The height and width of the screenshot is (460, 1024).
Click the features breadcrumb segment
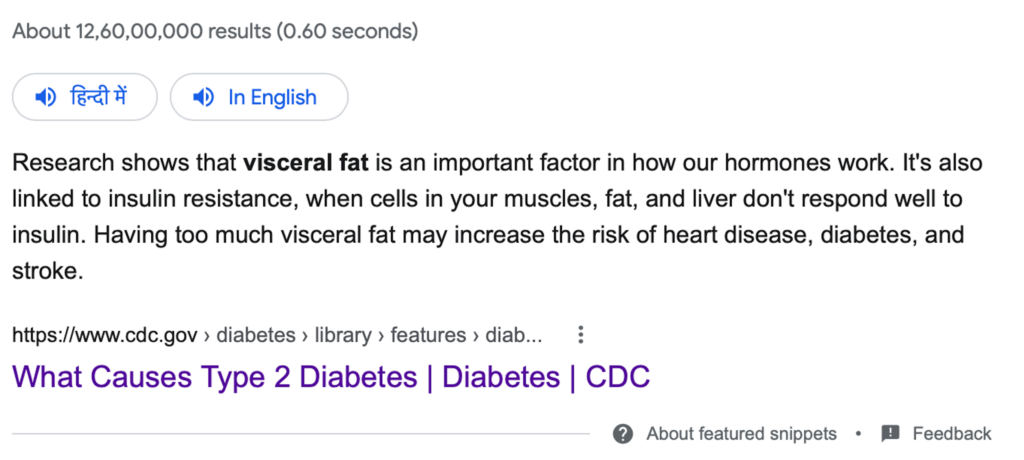tap(429, 335)
